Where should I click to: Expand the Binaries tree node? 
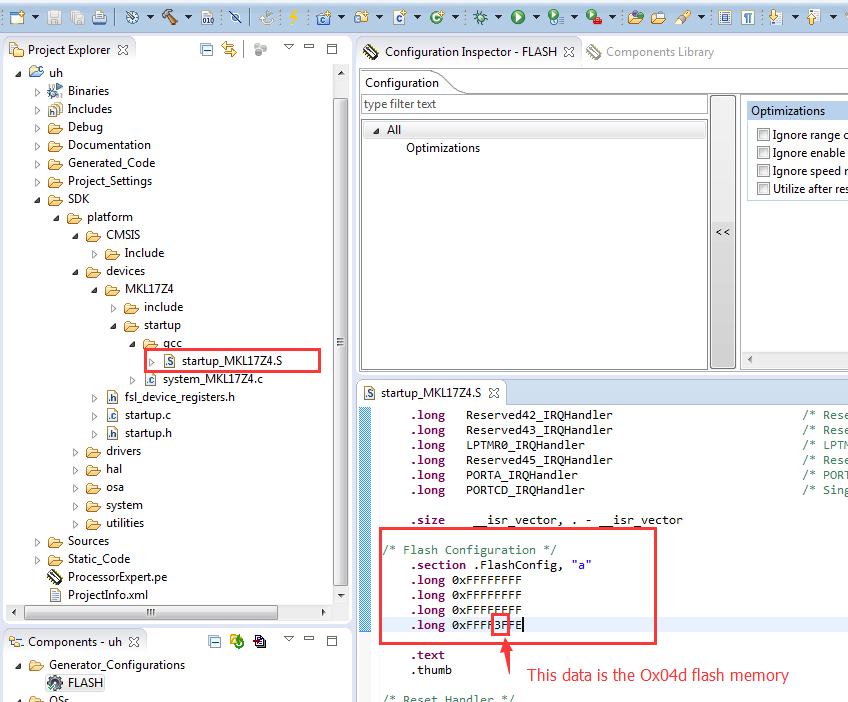point(37,92)
